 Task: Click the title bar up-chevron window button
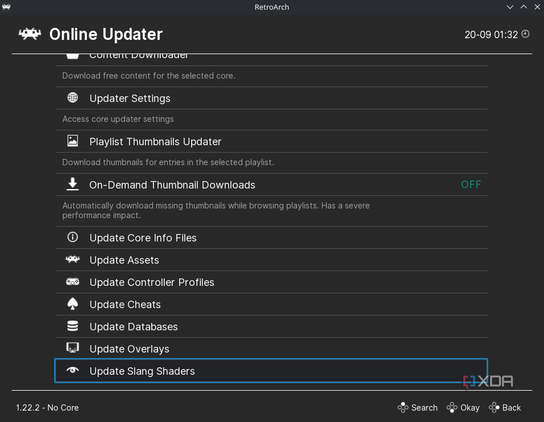pos(524,7)
